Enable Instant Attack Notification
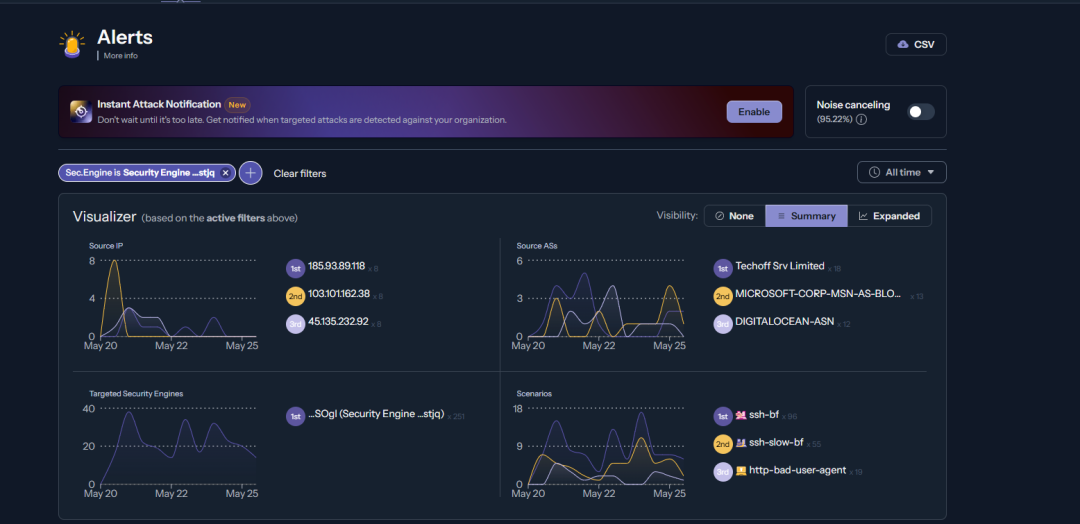Screen dimensions: 1080x524 click(x=754, y=111)
